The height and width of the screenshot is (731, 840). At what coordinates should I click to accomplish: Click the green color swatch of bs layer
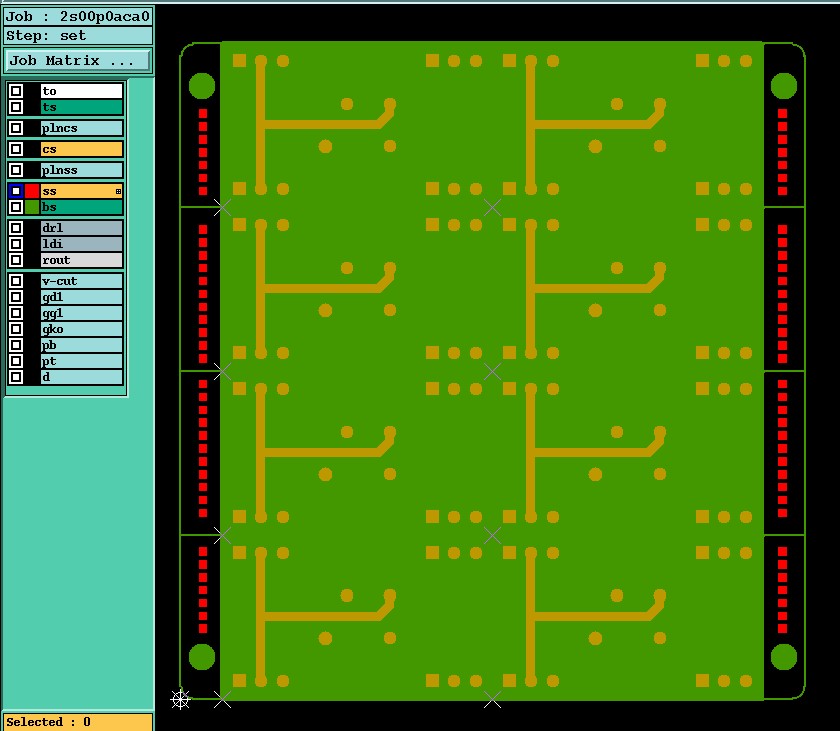point(32,207)
